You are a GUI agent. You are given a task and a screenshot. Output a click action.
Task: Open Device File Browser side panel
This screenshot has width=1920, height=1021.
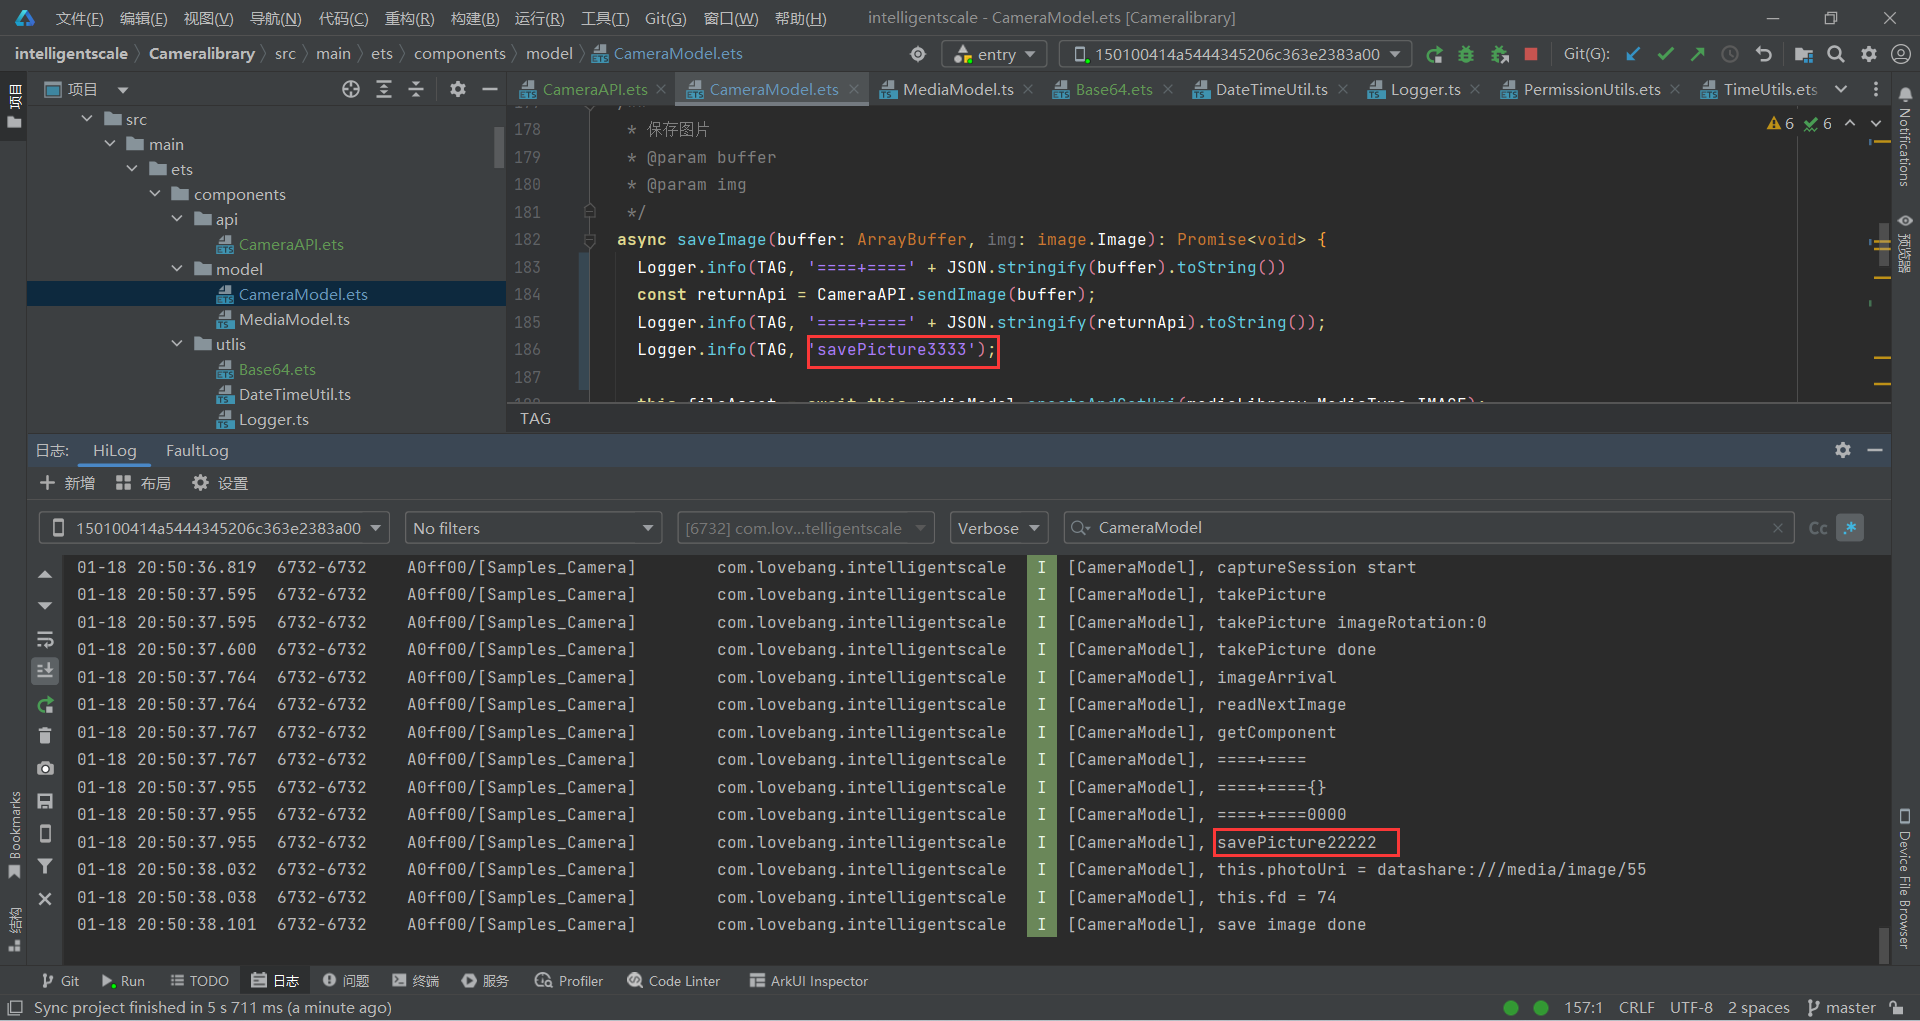pyautogui.click(x=1905, y=879)
